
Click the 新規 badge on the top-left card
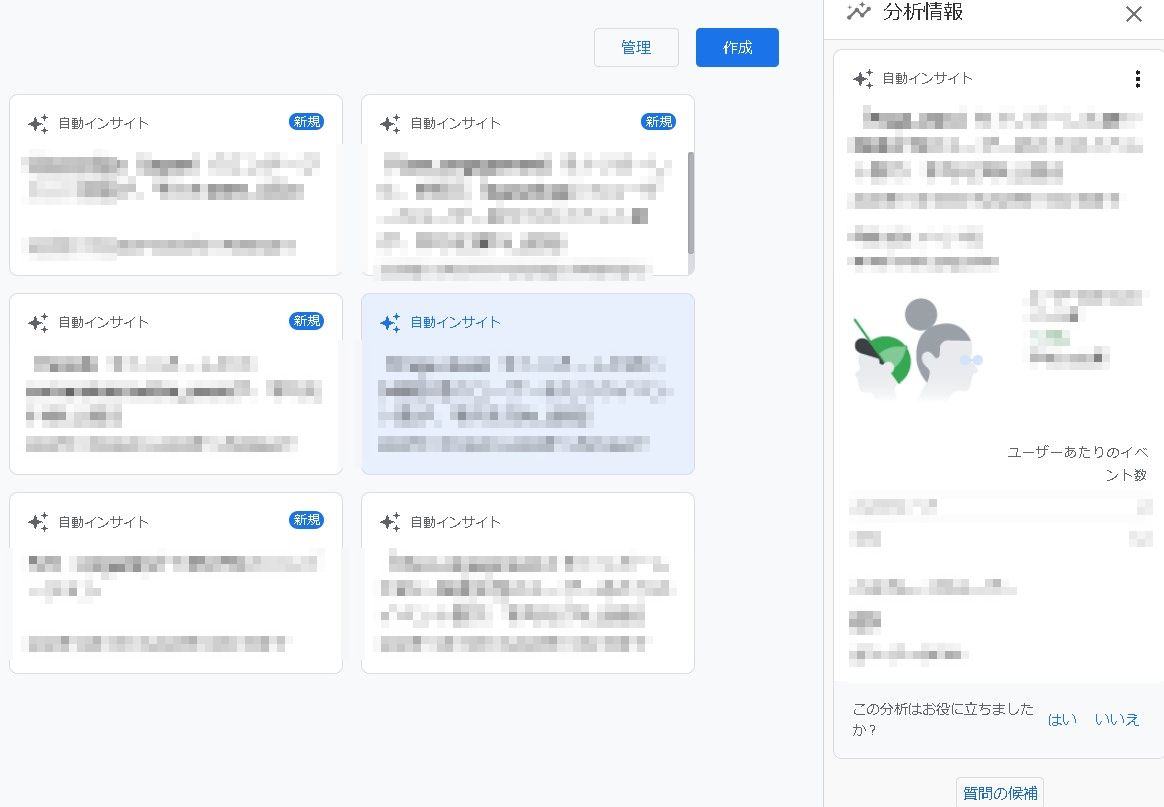[307, 121]
